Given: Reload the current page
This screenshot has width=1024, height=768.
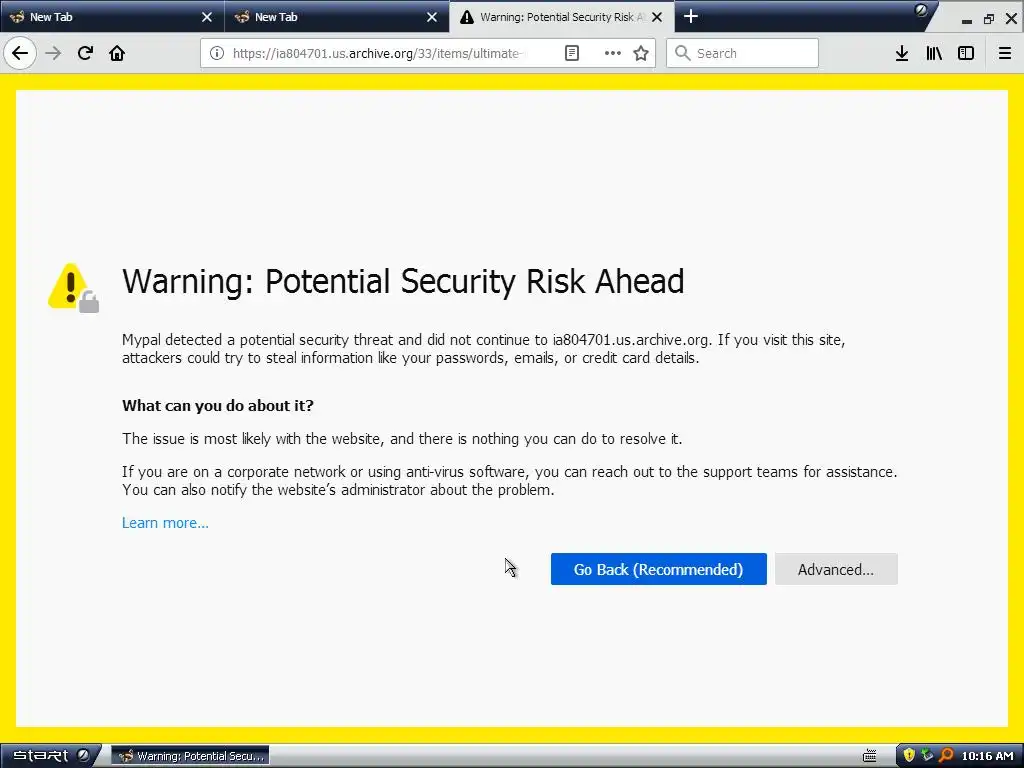Looking at the screenshot, I should pyautogui.click(x=85, y=53).
